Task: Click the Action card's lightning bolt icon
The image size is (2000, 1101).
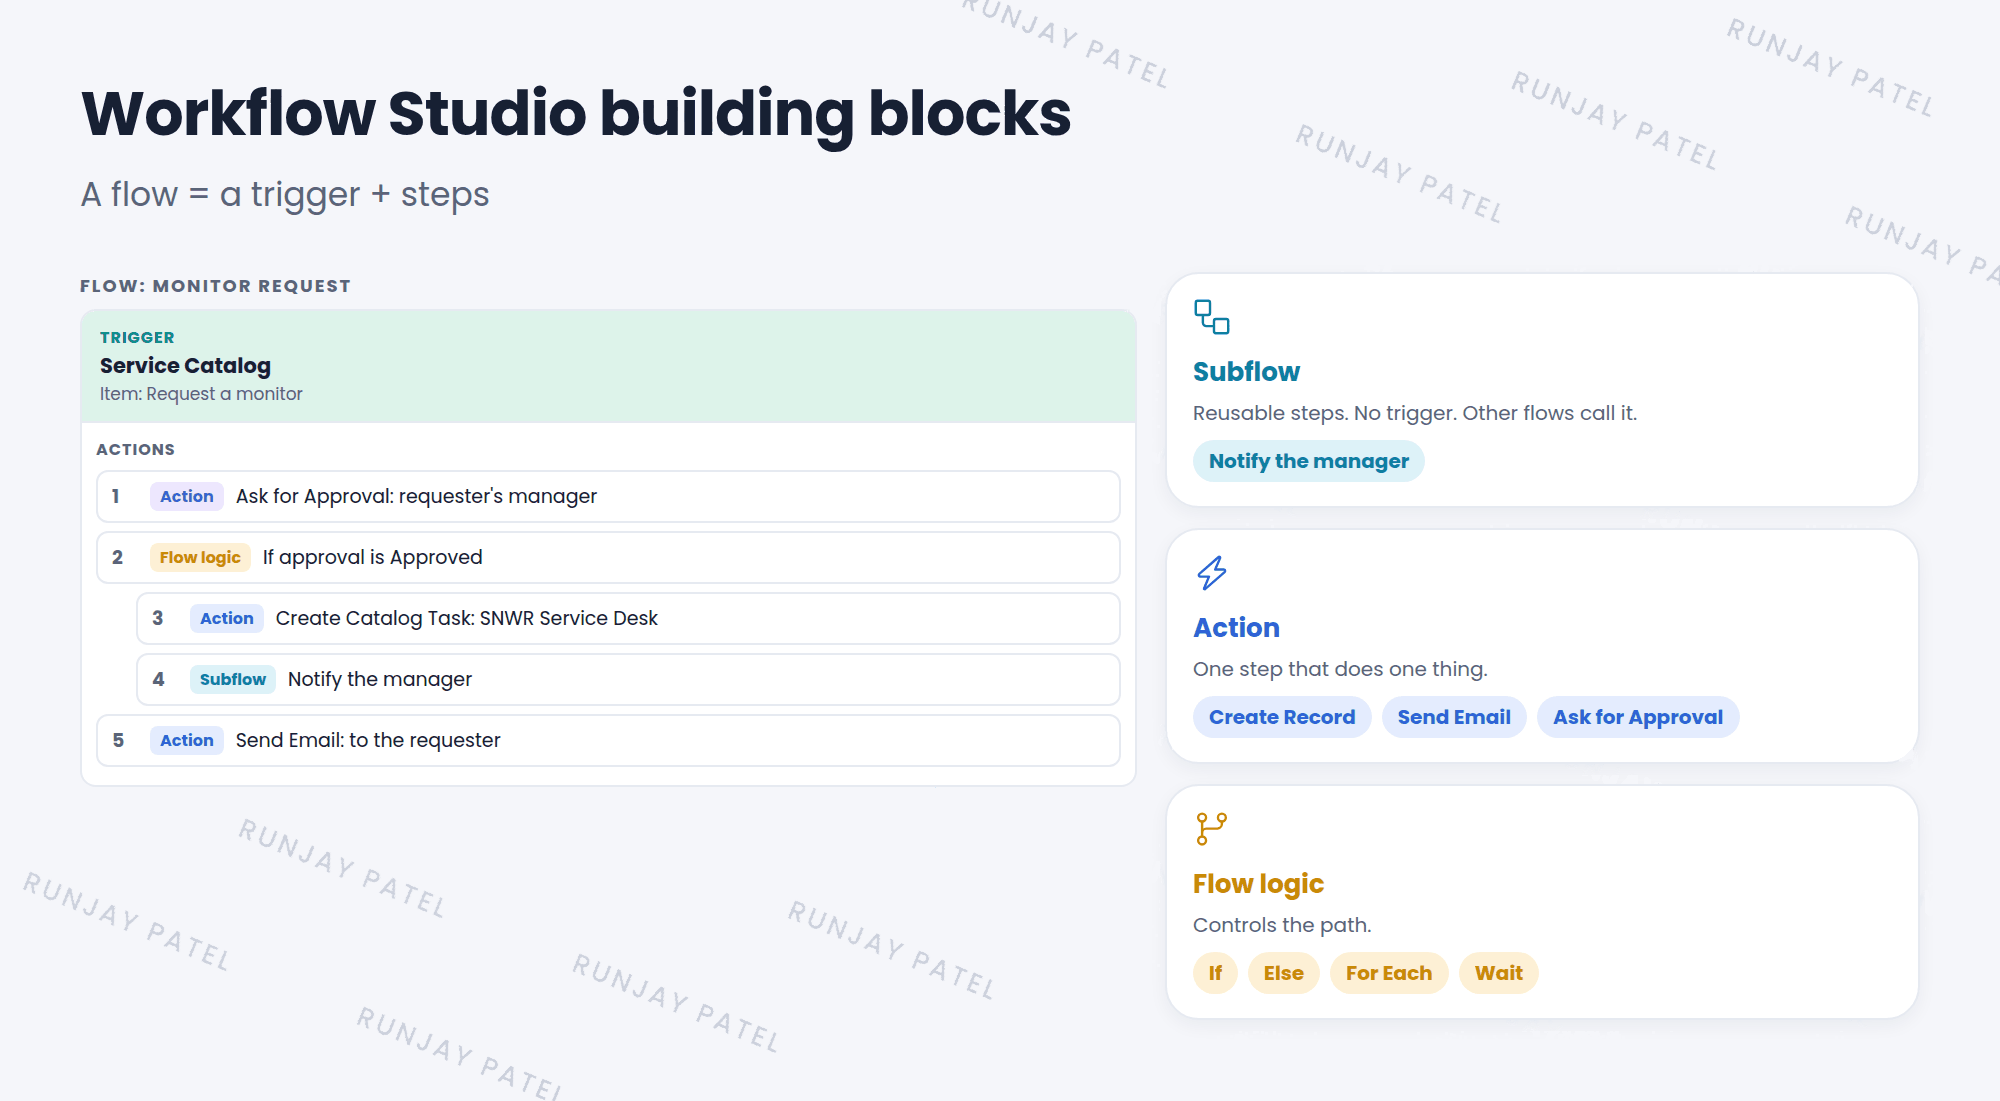Action: point(1211,573)
